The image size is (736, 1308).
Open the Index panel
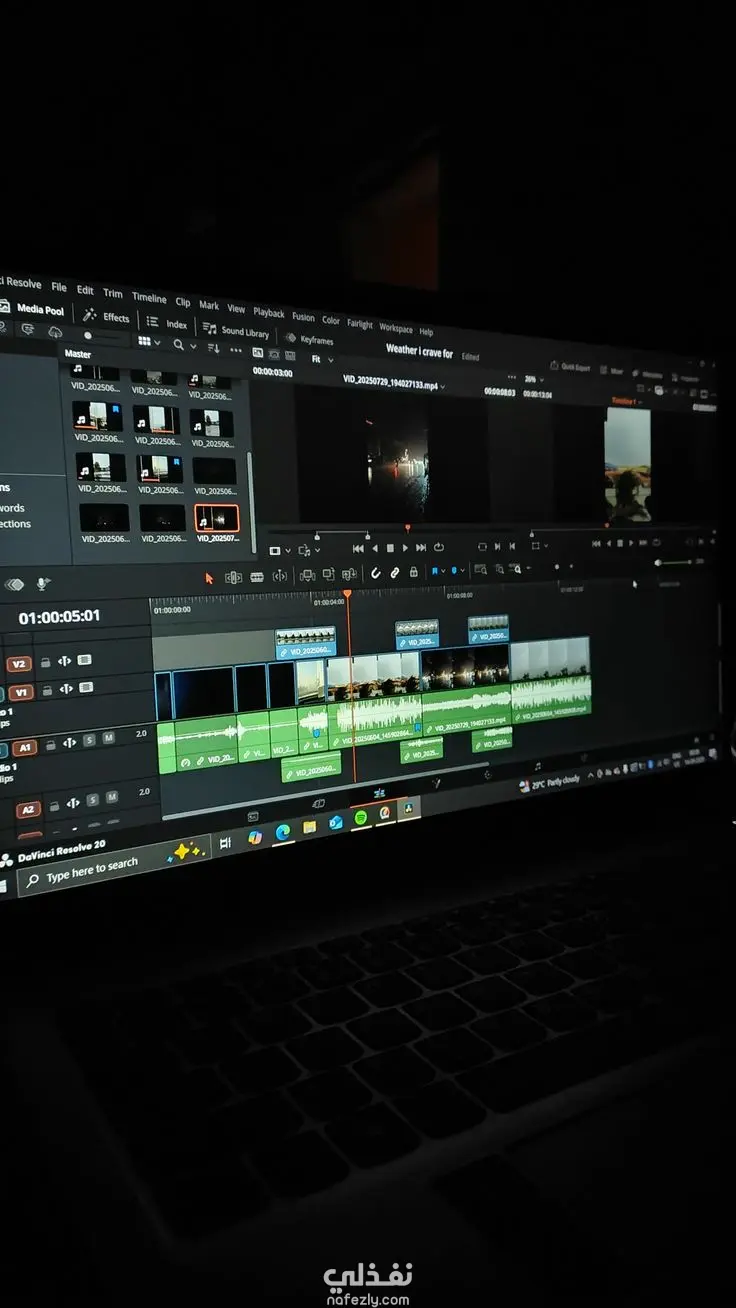click(x=168, y=323)
